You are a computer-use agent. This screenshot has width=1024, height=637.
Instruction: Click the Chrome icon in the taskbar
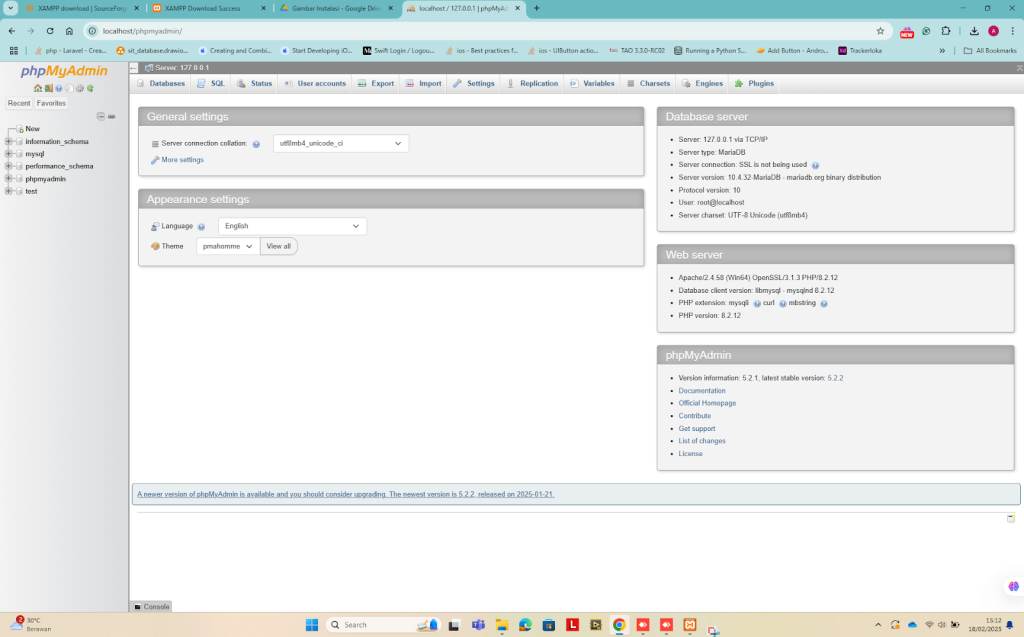tap(619, 625)
